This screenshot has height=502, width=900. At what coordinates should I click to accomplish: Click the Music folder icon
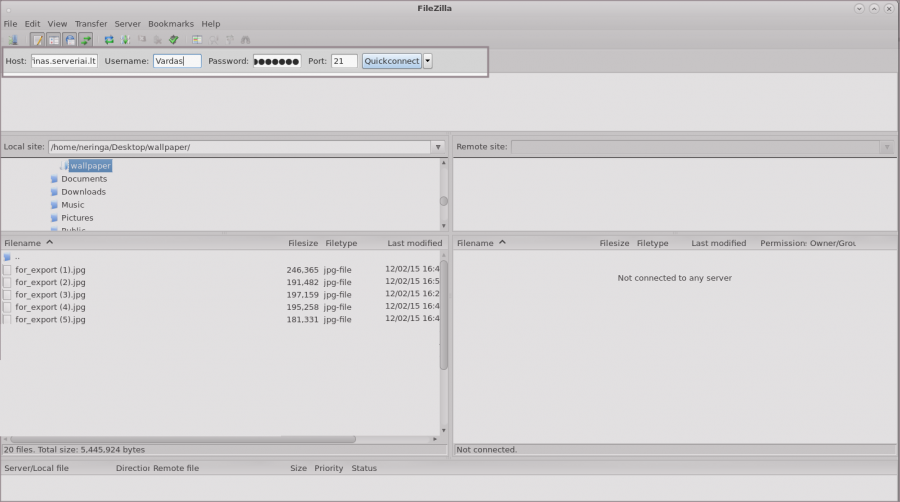pyautogui.click(x=54, y=205)
